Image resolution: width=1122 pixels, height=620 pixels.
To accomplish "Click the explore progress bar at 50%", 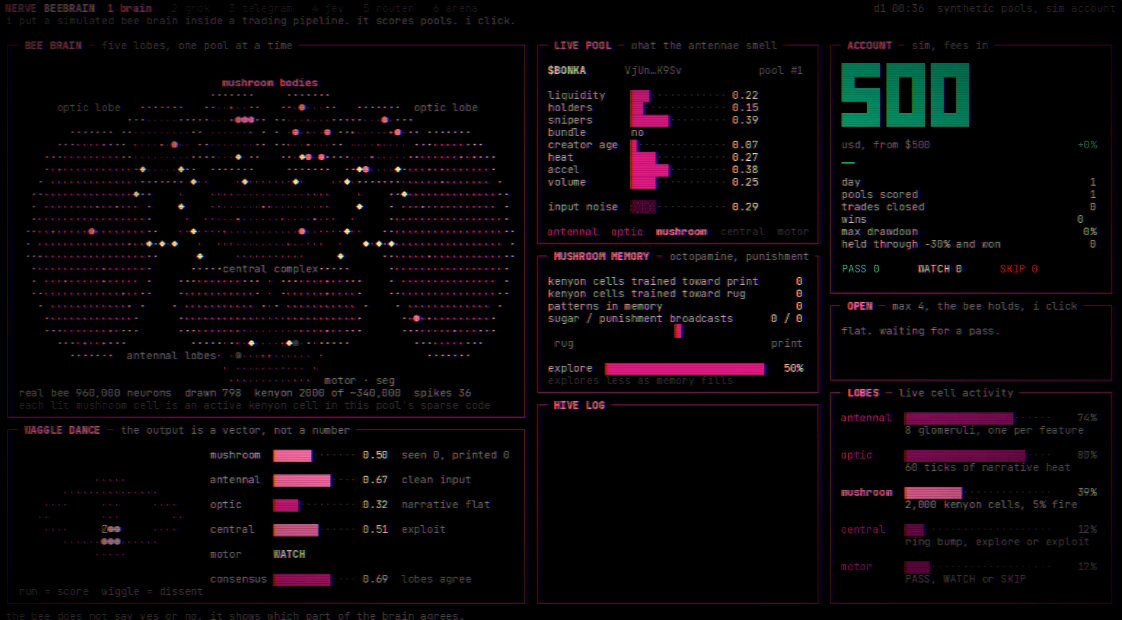I will coord(685,369).
